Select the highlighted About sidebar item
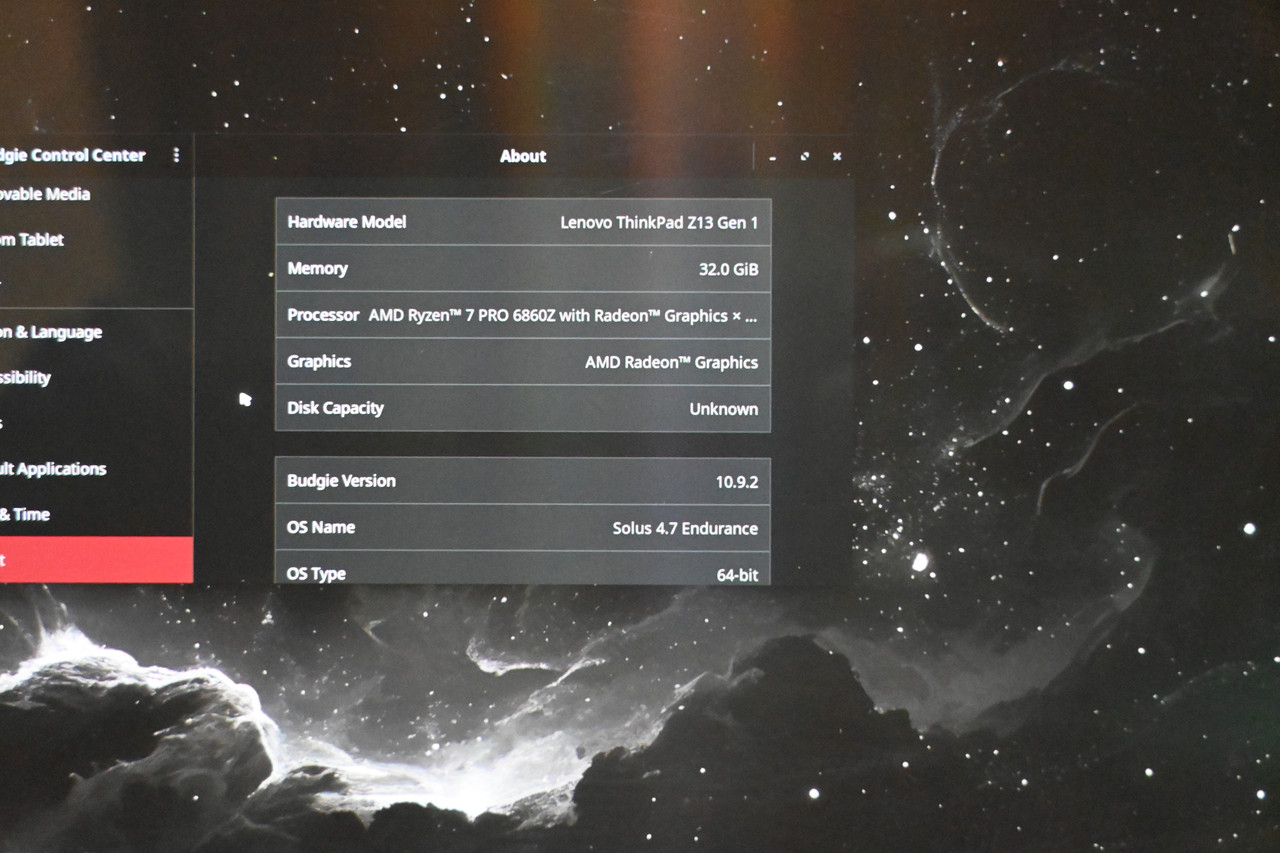Screen dimensions: 1280x853 (96, 560)
